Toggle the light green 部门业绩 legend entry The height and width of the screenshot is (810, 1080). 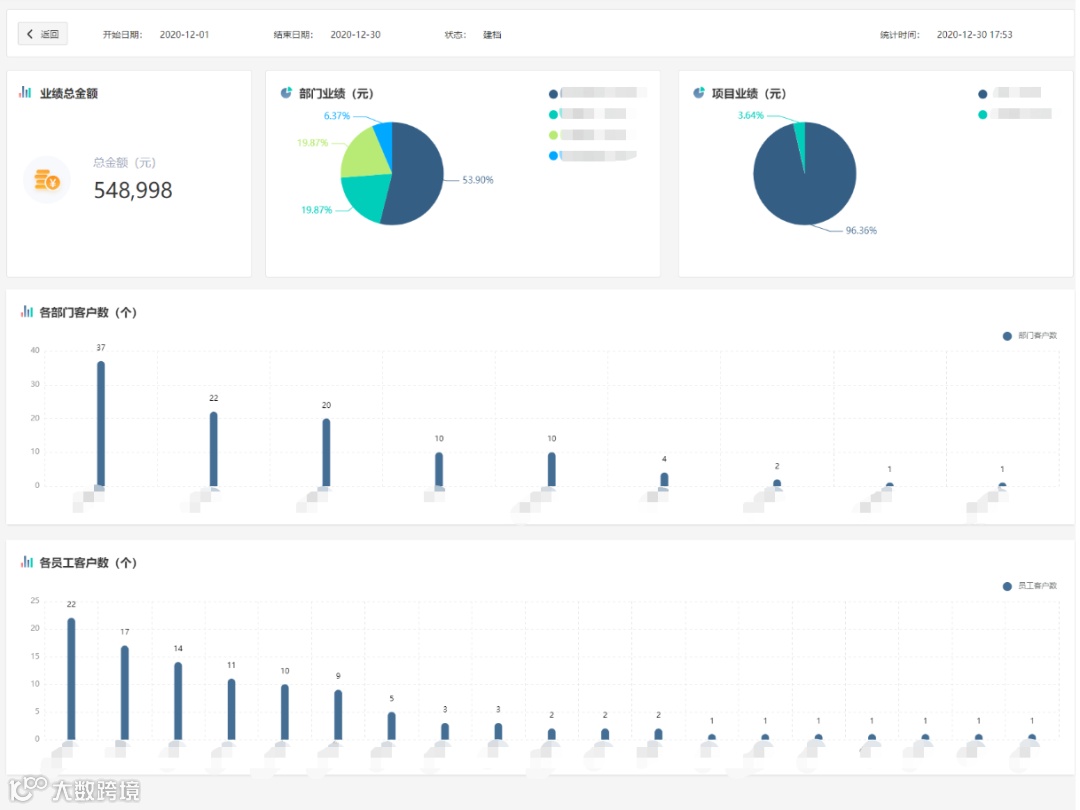pyautogui.click(x=588, y=135)
